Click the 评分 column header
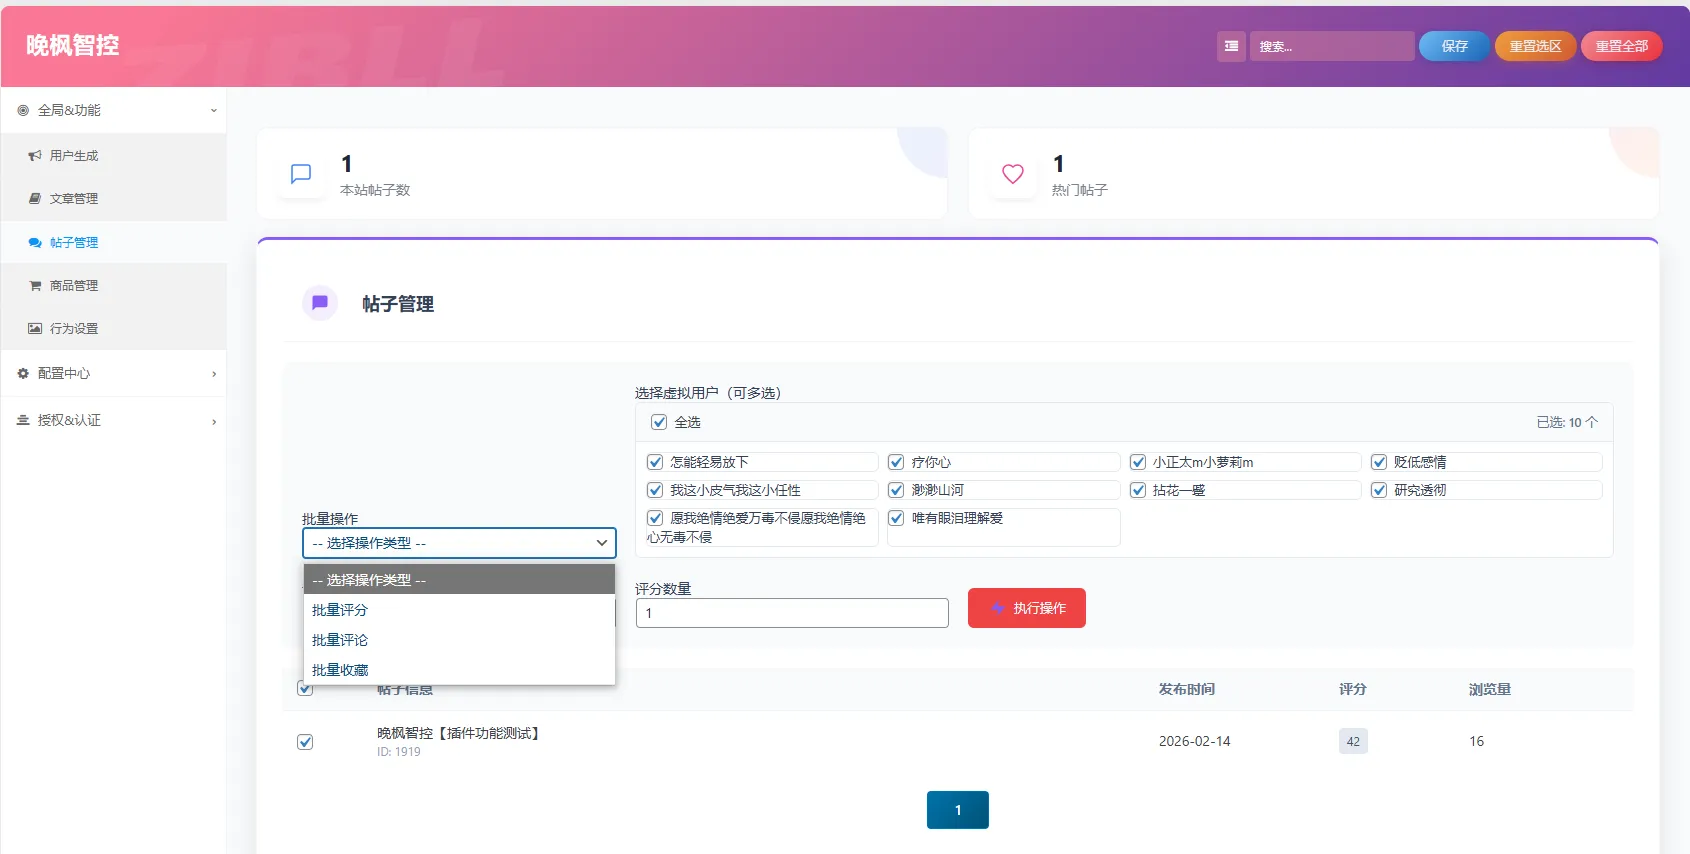This screenshot has width=1690, height=854. pos(1353,689)
